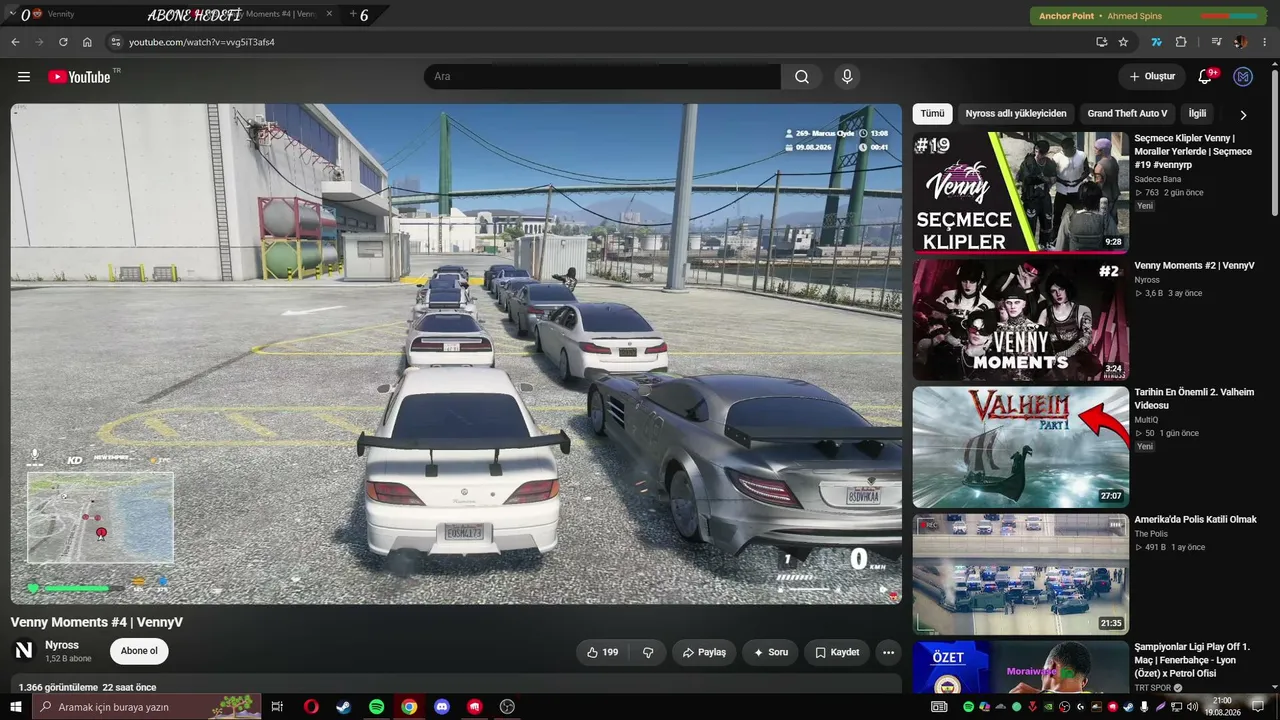Open the browser extensions puzzle icon
Image resolution: width=1280 pixels, height=720 pixels.
point(1181,42)
